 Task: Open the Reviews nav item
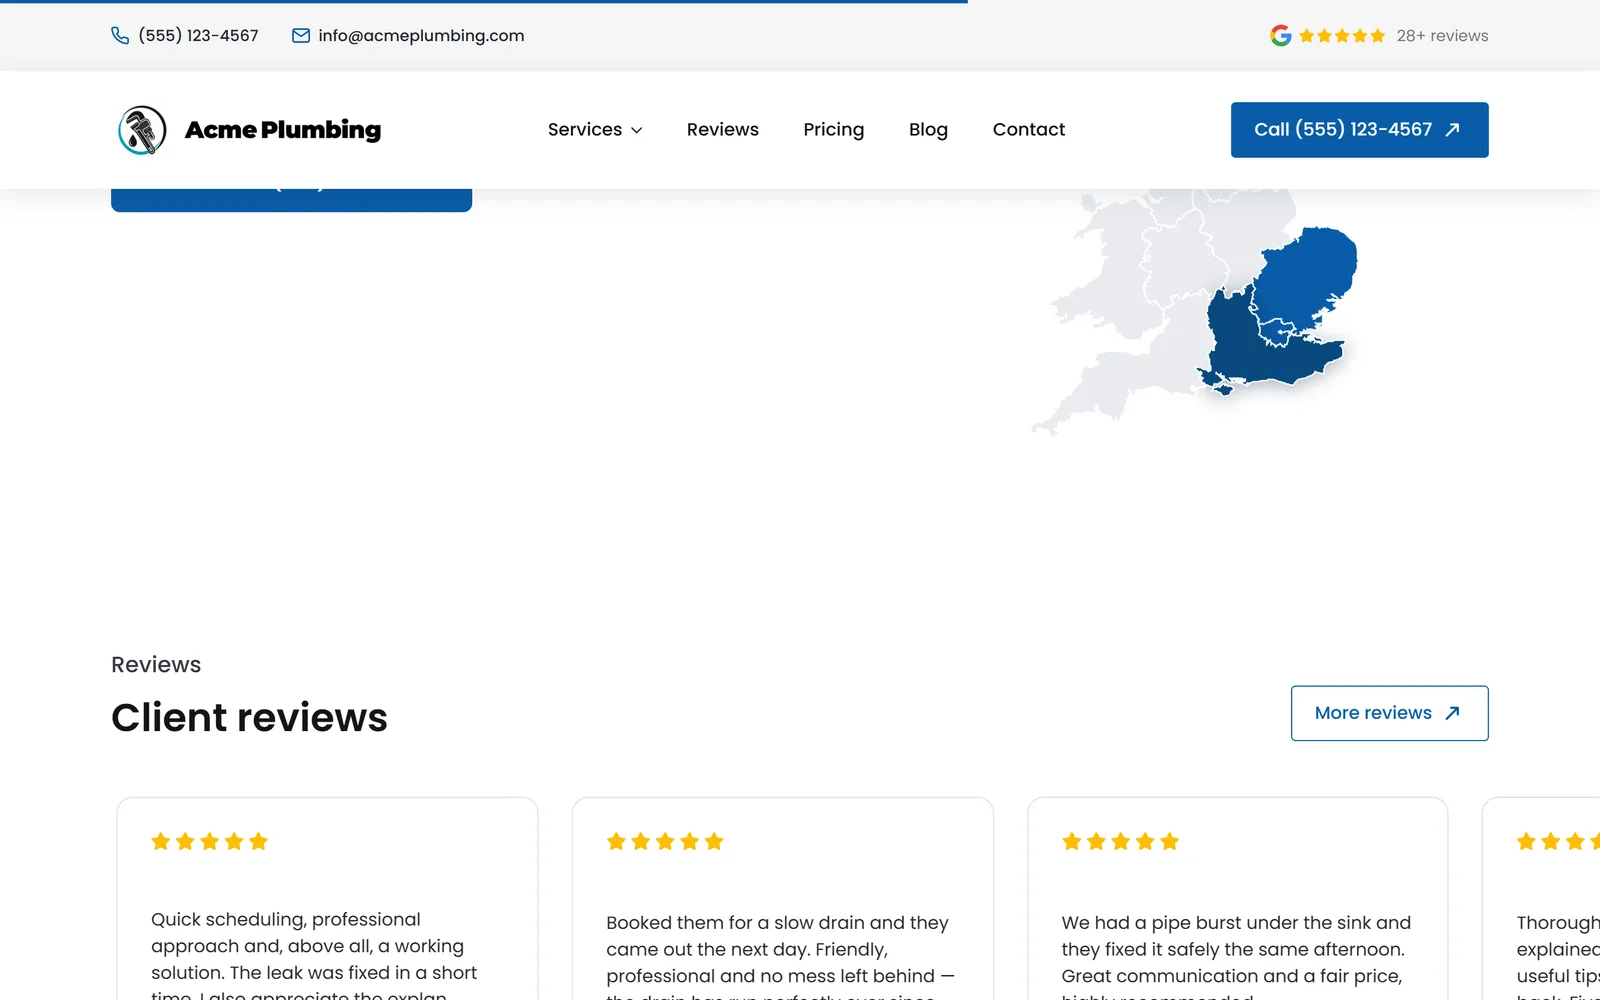(723, 130)
